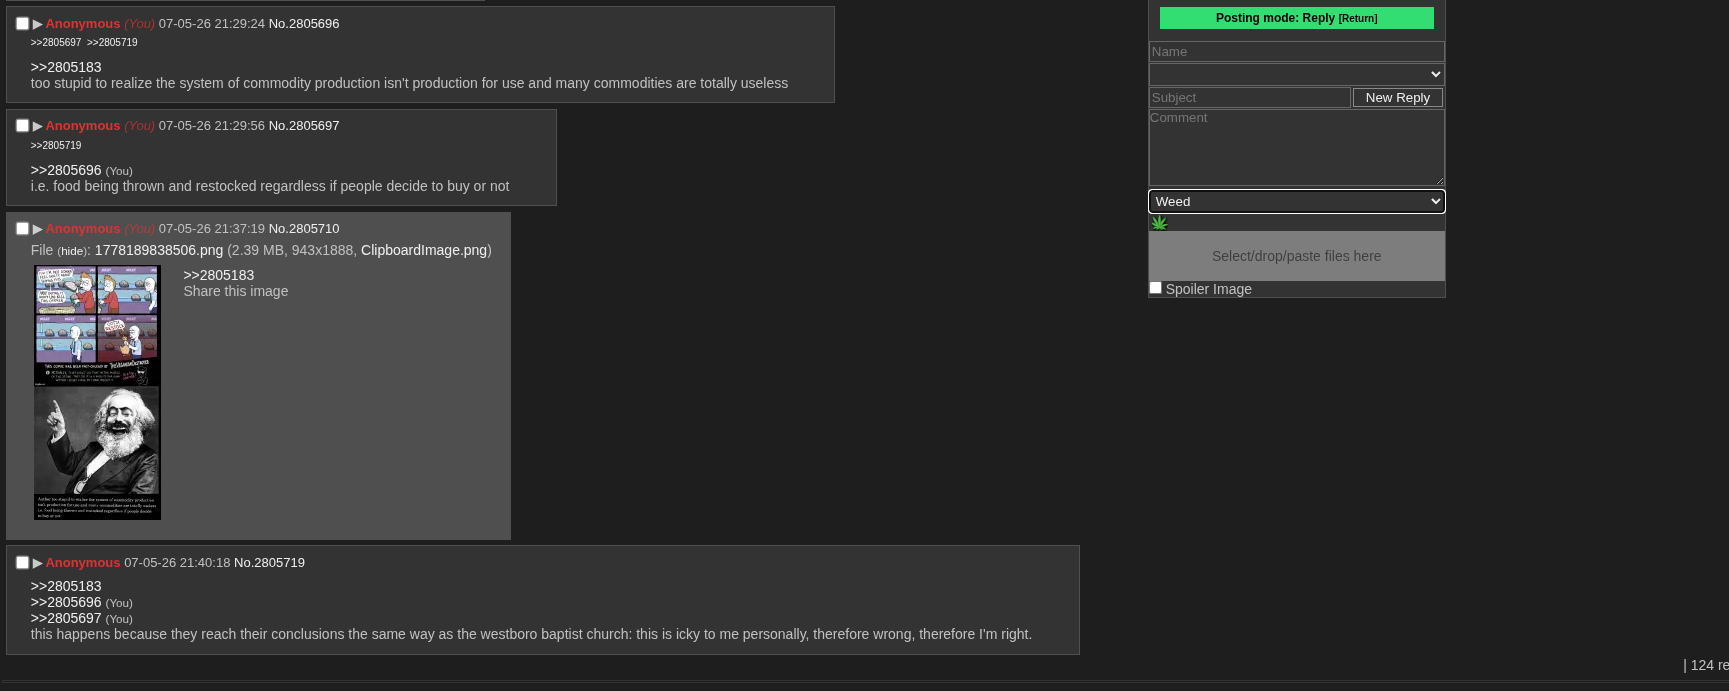Open the Weed flag dropdown
This screenshot has width=1729, height=691.
[x=1296, y=201]
